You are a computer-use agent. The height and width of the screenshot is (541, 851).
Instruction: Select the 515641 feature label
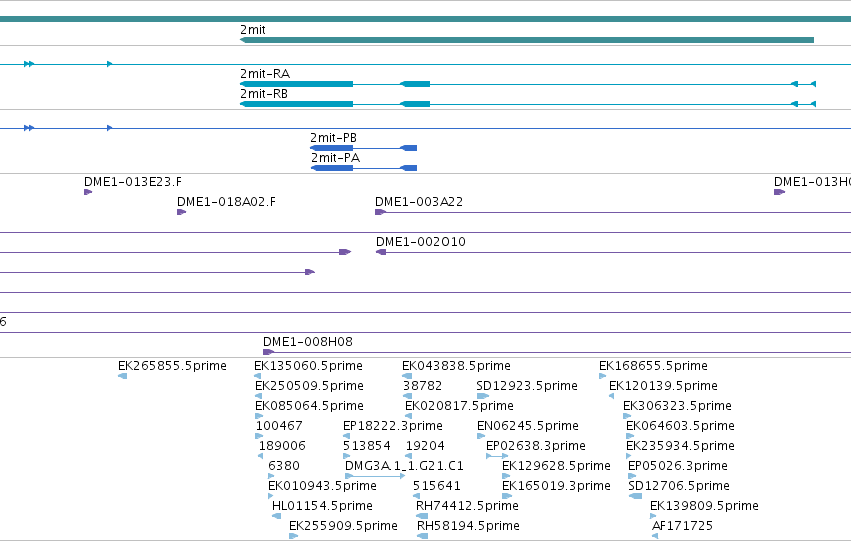coord(436,486)
